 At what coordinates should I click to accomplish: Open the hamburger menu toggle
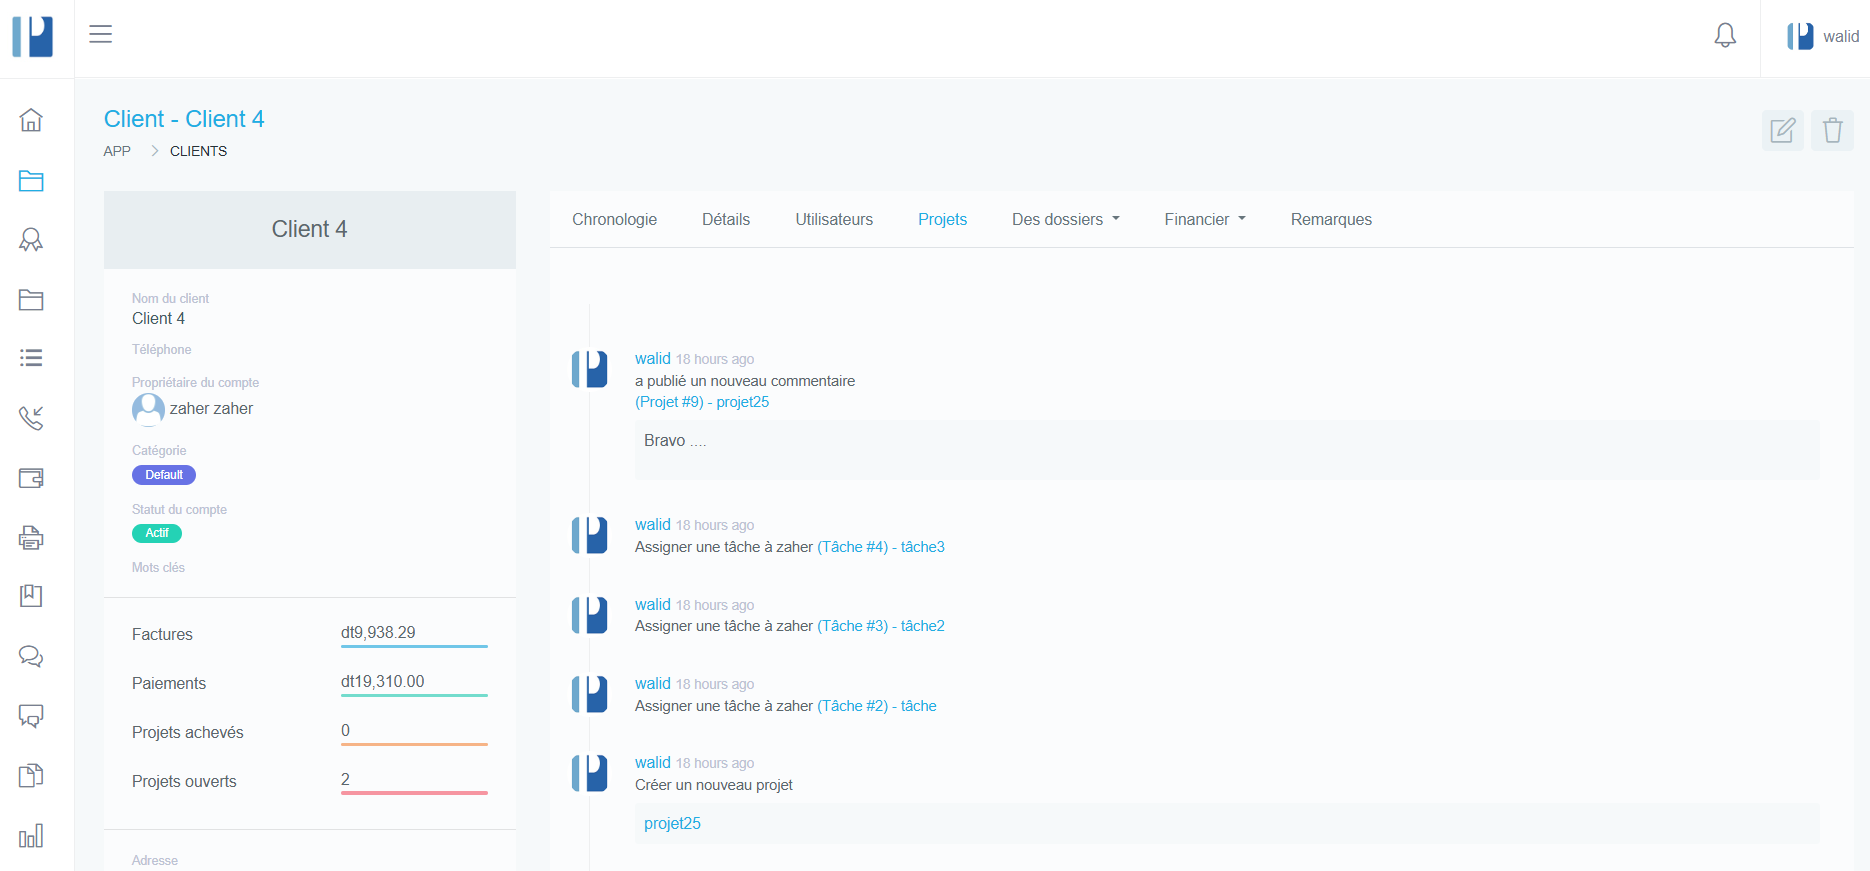coord(100,34)
